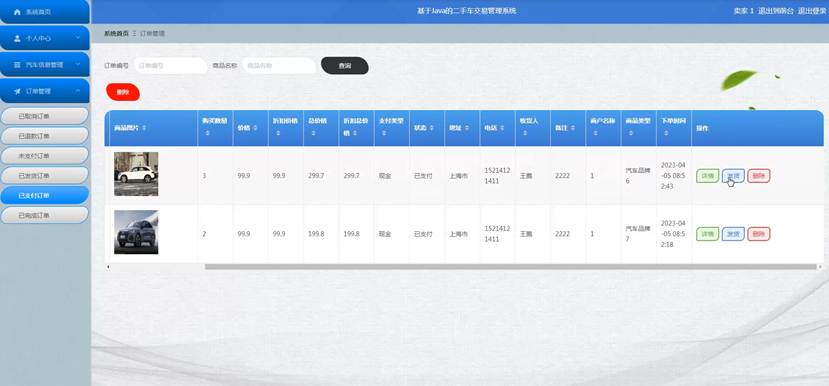Click 删除 for the 汽车品牌7 order

click(x=759, y=234)
